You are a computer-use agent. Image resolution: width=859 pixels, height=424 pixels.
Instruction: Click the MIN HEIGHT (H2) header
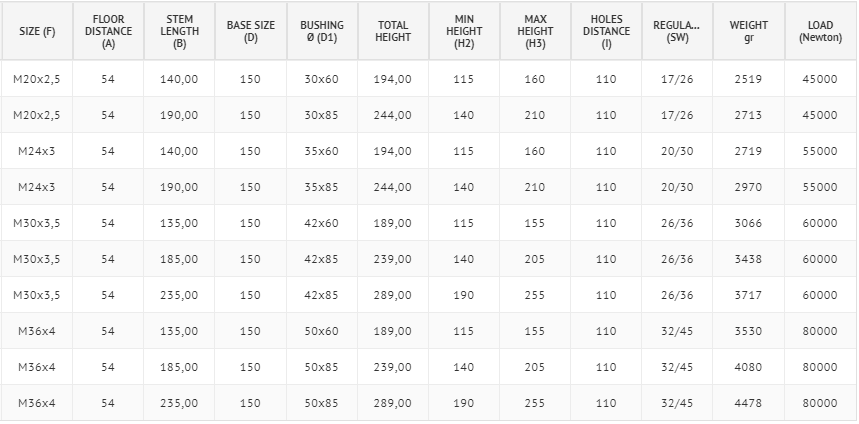click(464, 31)
